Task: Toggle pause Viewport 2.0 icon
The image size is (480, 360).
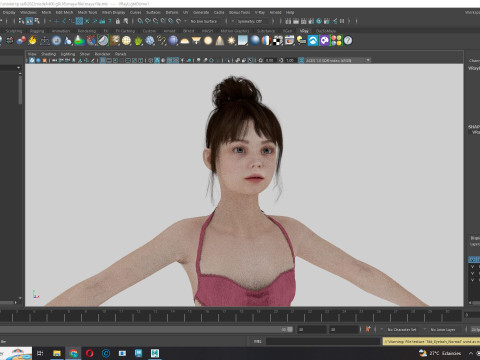Action: pyautogui.click(x=342, y=21)
